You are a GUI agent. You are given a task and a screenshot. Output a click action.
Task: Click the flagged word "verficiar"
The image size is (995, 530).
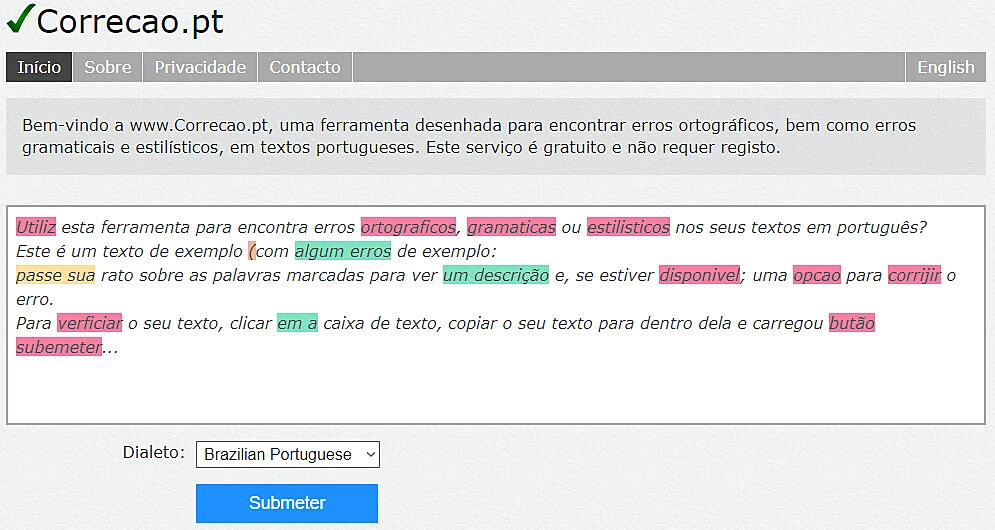tap(89, 323)
